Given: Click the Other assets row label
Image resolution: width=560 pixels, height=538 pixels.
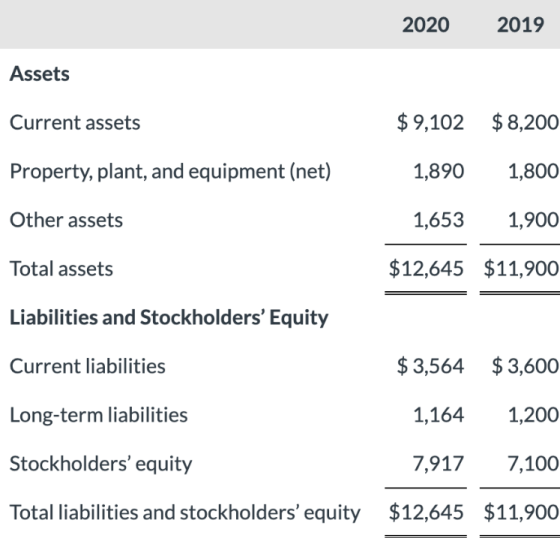Looking at the screenshot, I should point(66,220).
